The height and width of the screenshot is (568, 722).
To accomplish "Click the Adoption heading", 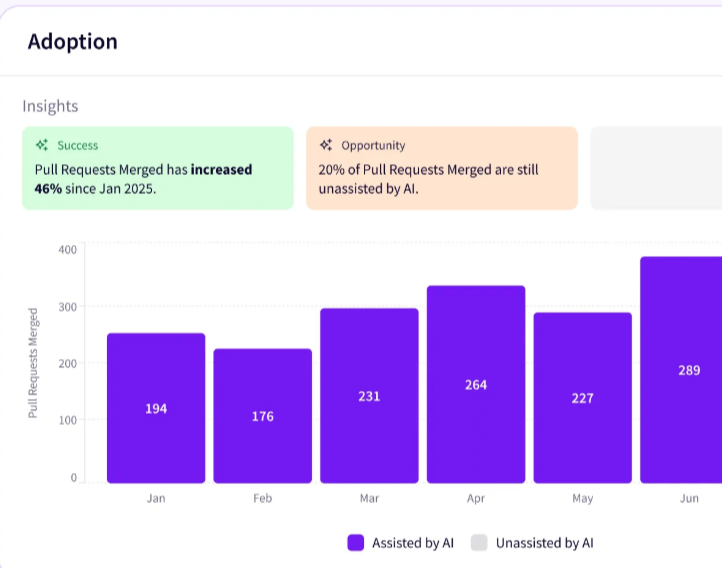I will (x=73, y=42).
